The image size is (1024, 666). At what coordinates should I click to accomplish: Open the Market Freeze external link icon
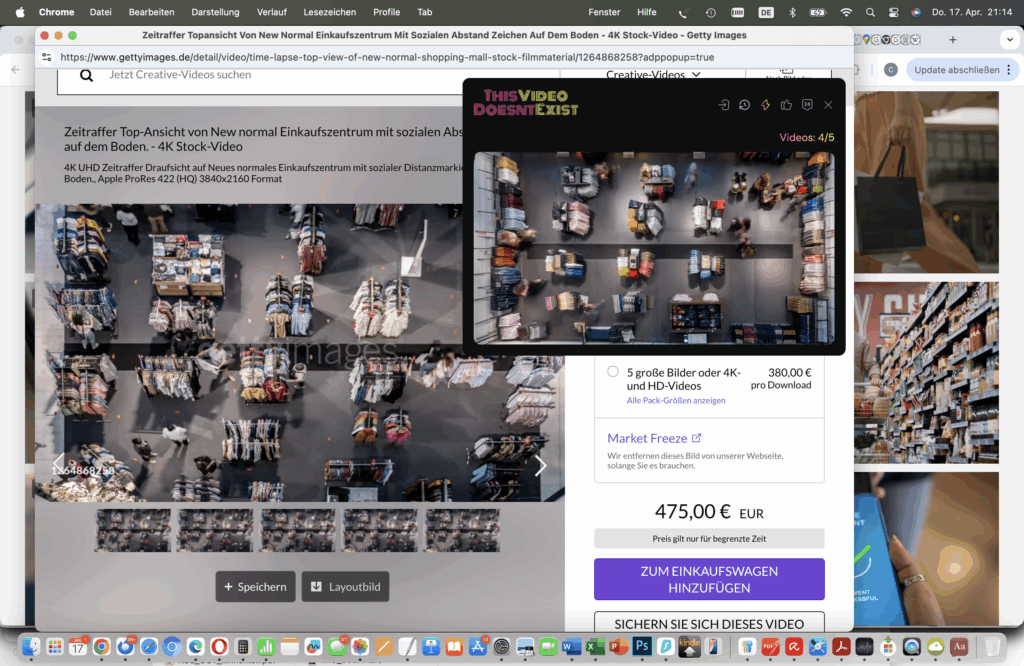coord(696,438)
